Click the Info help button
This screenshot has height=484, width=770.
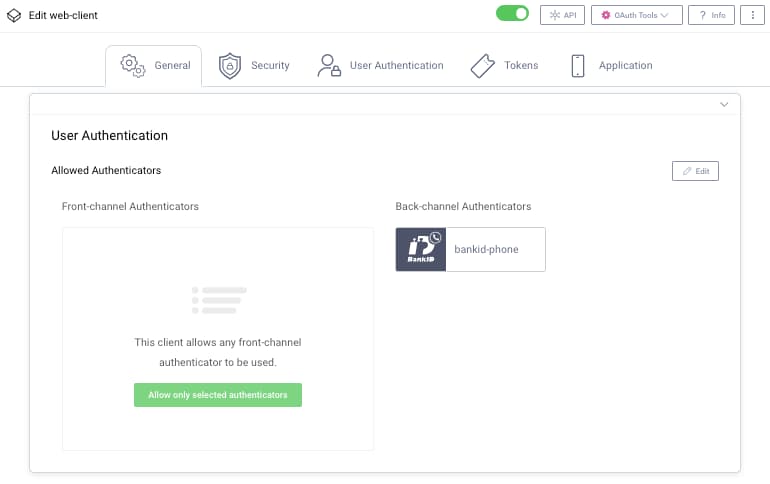tap(711, 15)
